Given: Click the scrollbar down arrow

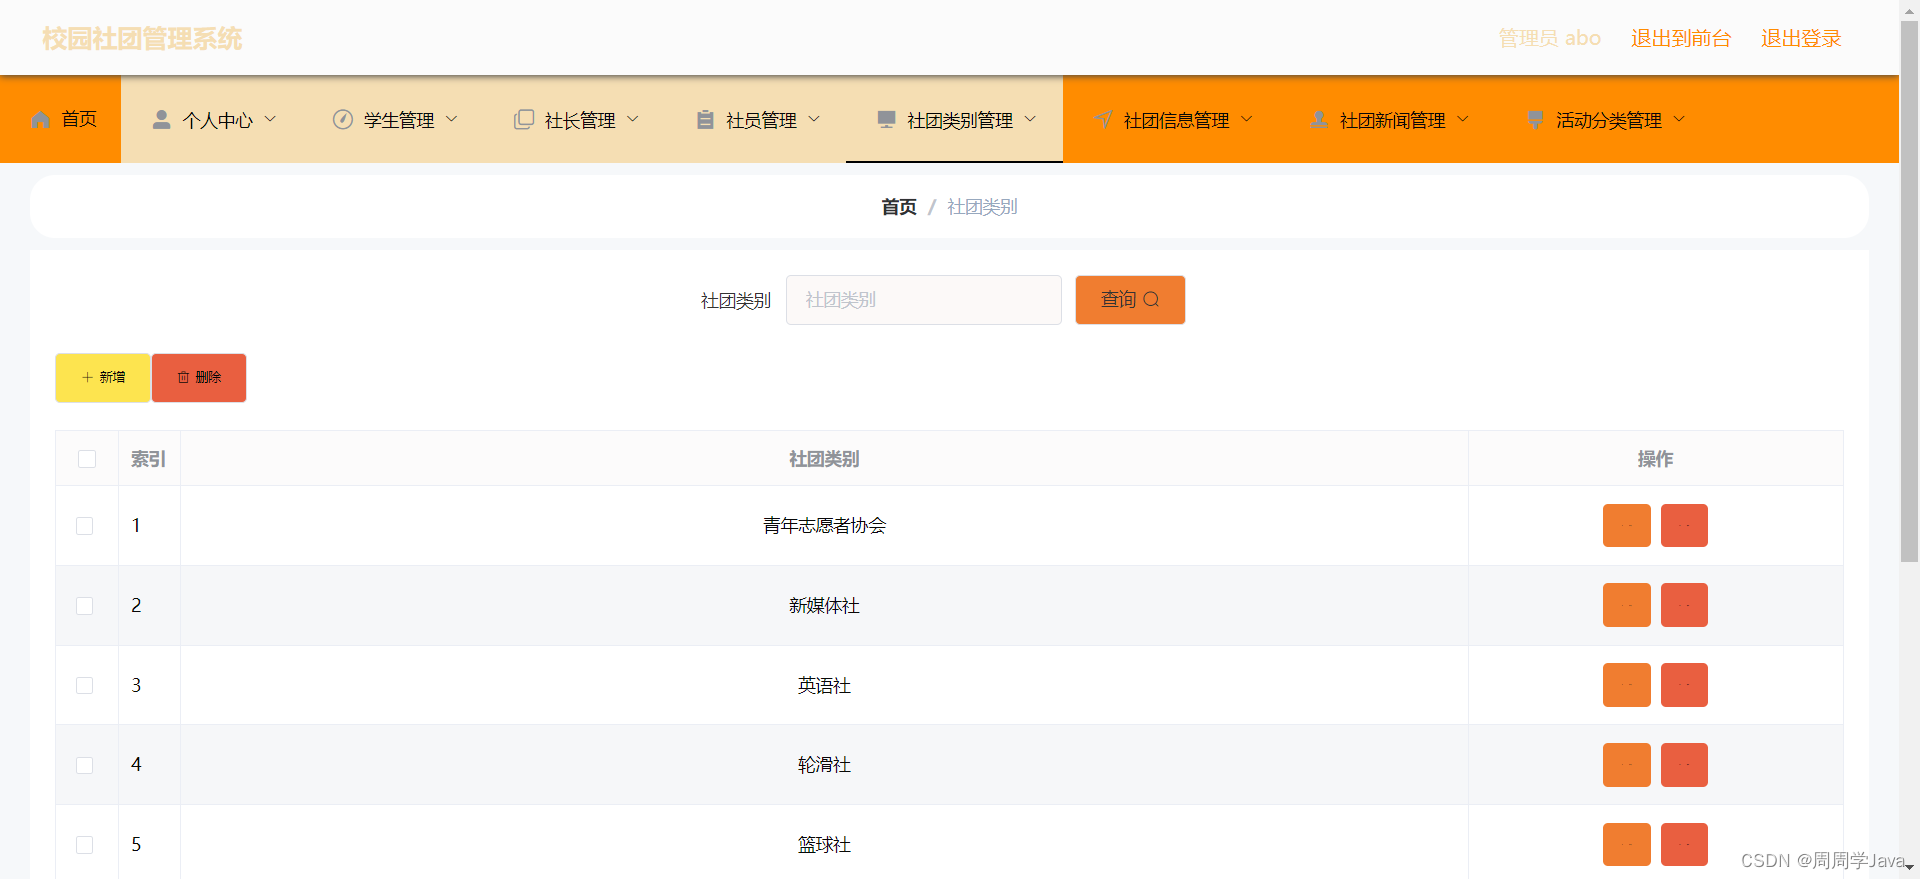Looking at the screenshot, I should coord(1910,868).
